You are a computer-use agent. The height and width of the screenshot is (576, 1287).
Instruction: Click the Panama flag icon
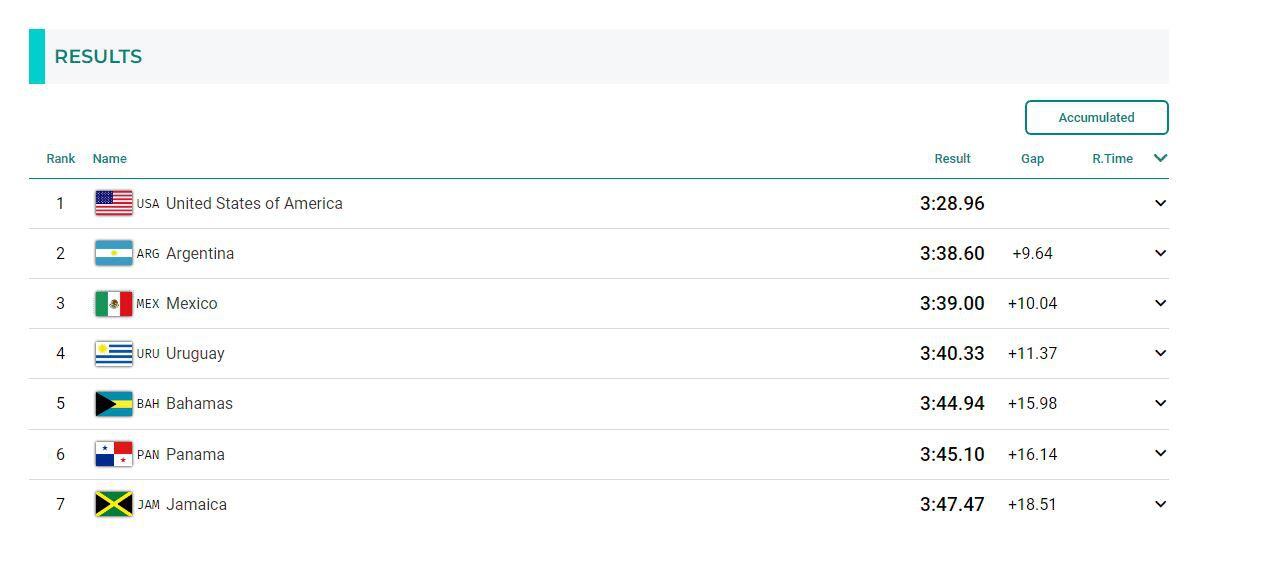[x=113, y=454]
